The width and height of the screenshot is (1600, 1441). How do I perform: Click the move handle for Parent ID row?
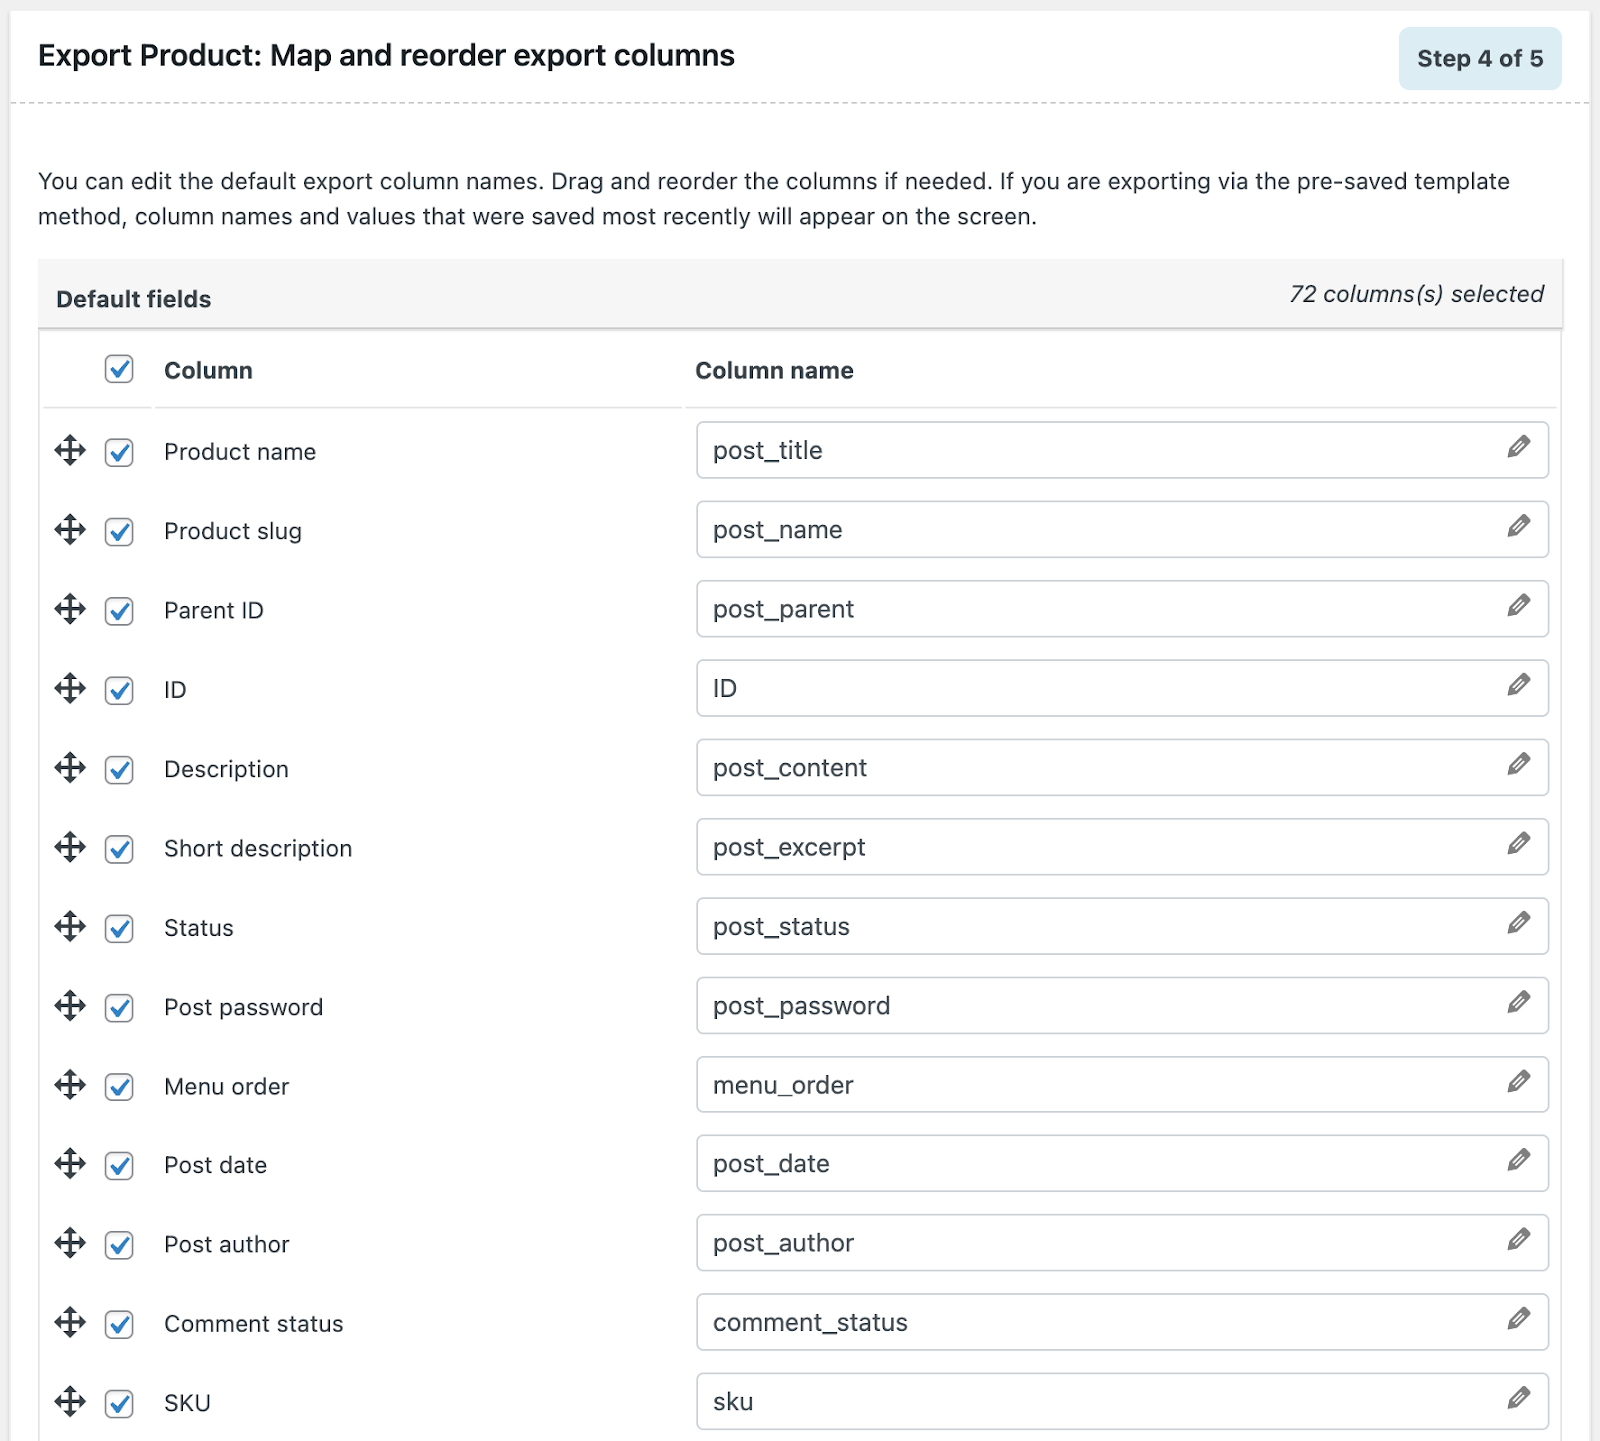point(70,609)
